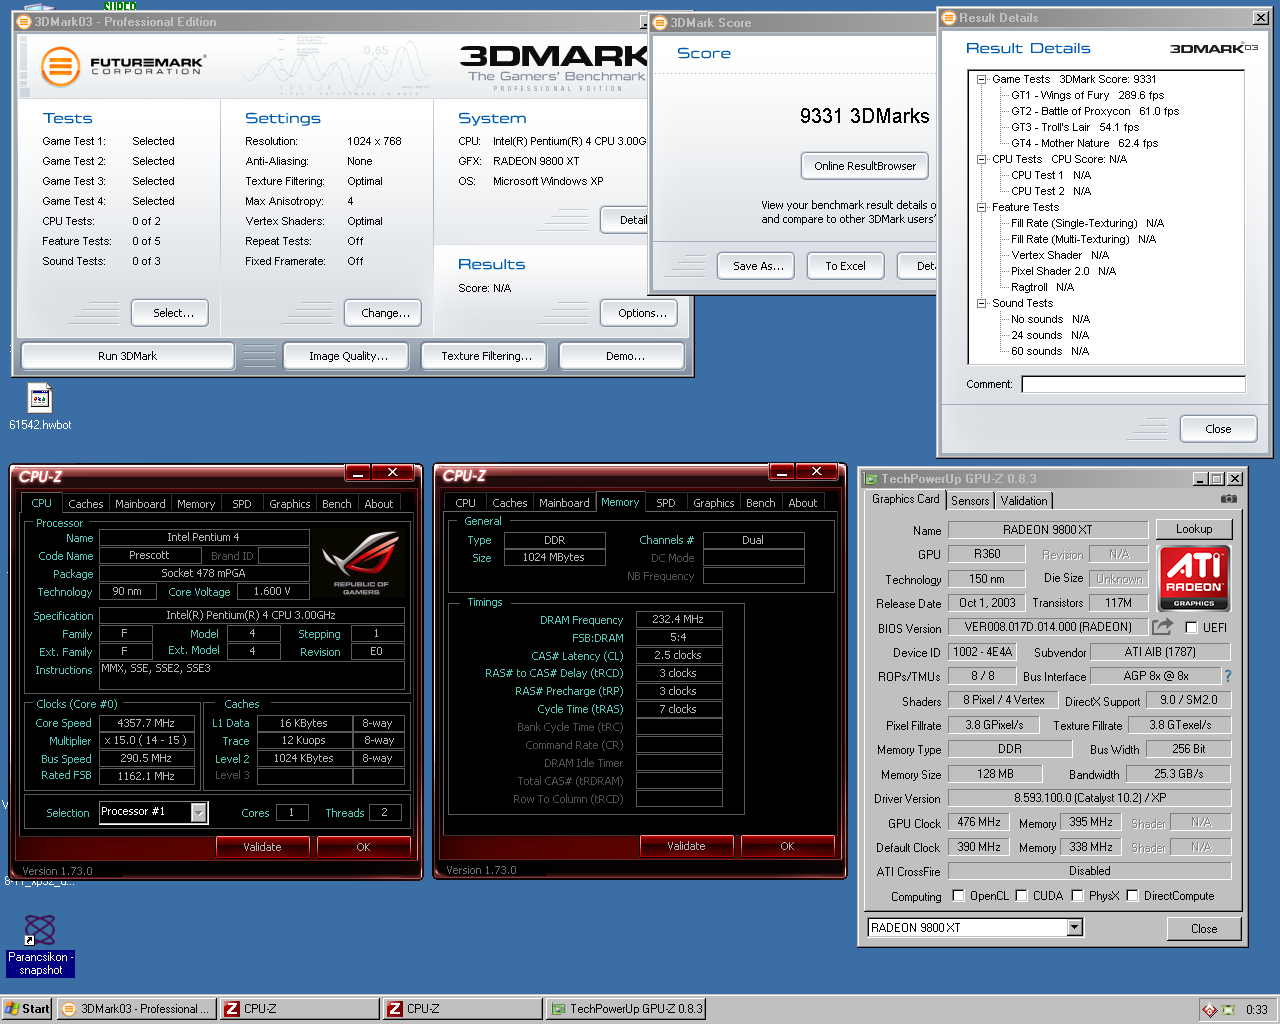Switch to TechPowerUp GPU-Z taskbar button

click(x=626, y=1009)
